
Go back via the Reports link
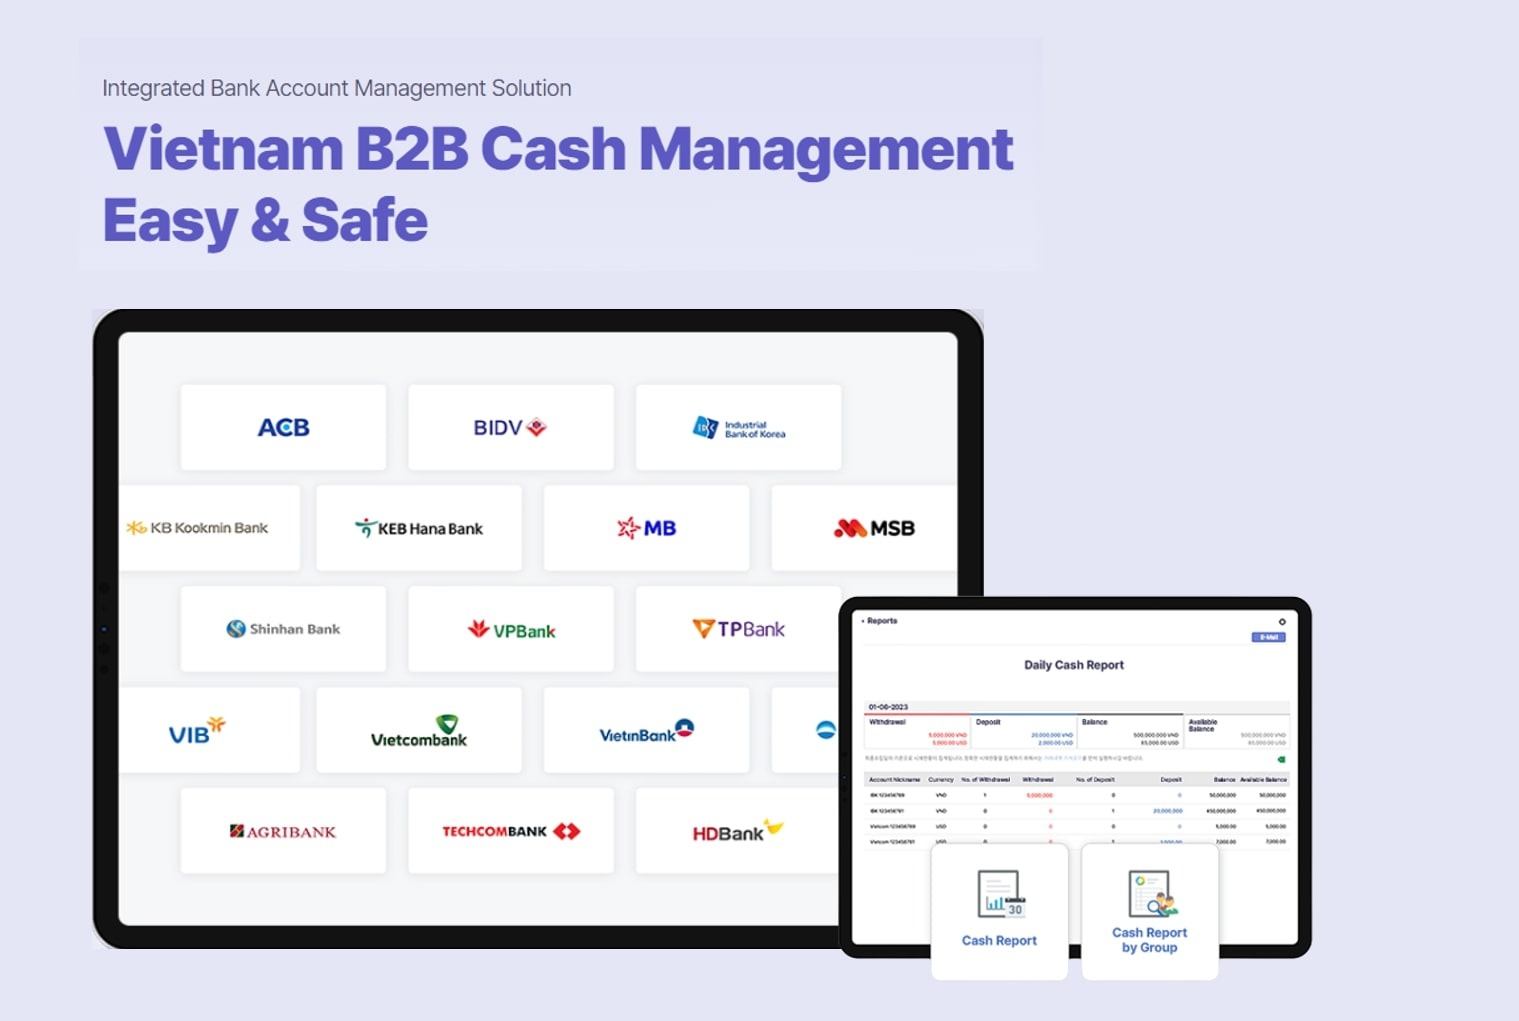(880, 621)
